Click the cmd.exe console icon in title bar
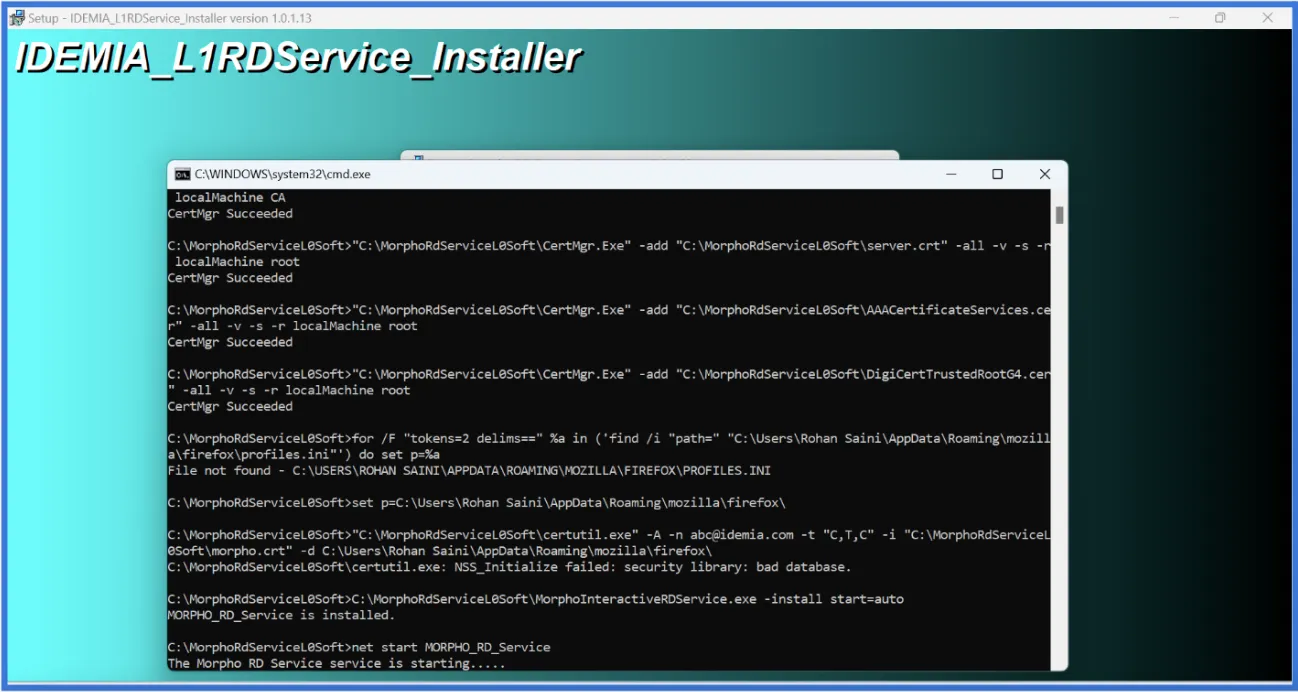1298x692 pixels. click(183, 174)
